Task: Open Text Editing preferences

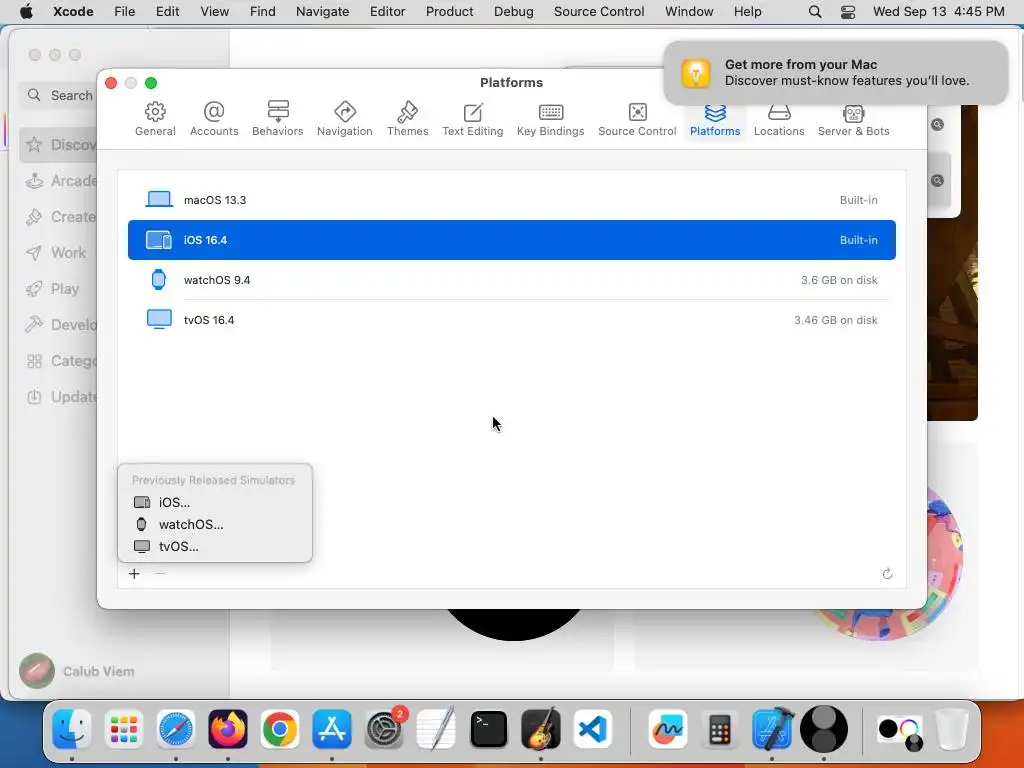Action: point(473,119)
